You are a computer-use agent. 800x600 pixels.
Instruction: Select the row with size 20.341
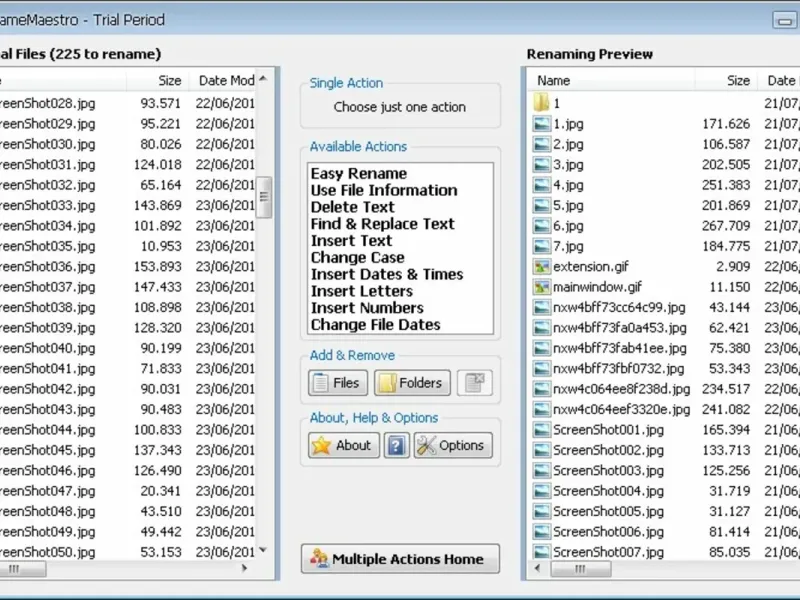[128, 491]
